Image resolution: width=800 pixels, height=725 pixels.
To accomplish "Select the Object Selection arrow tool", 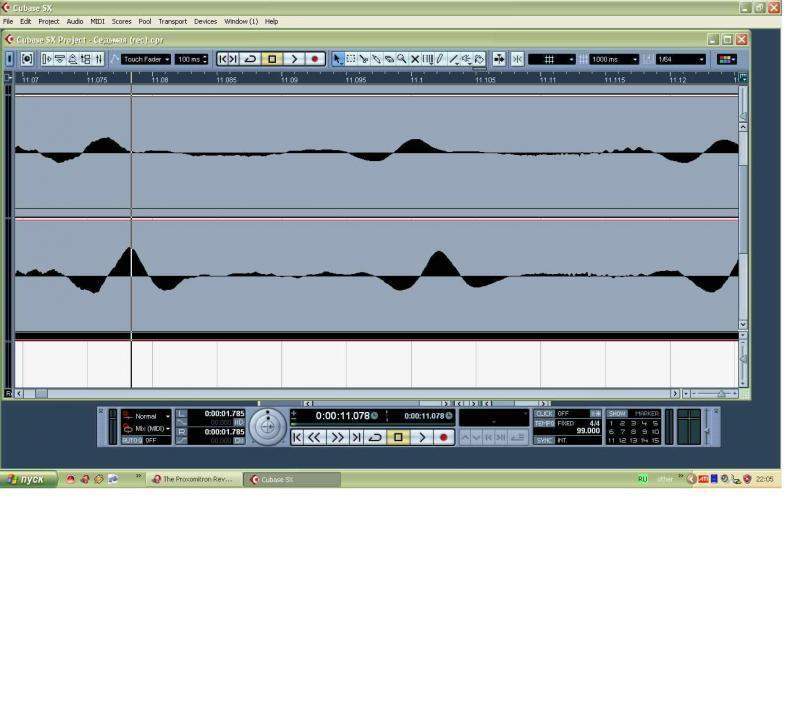I will 338,59.
